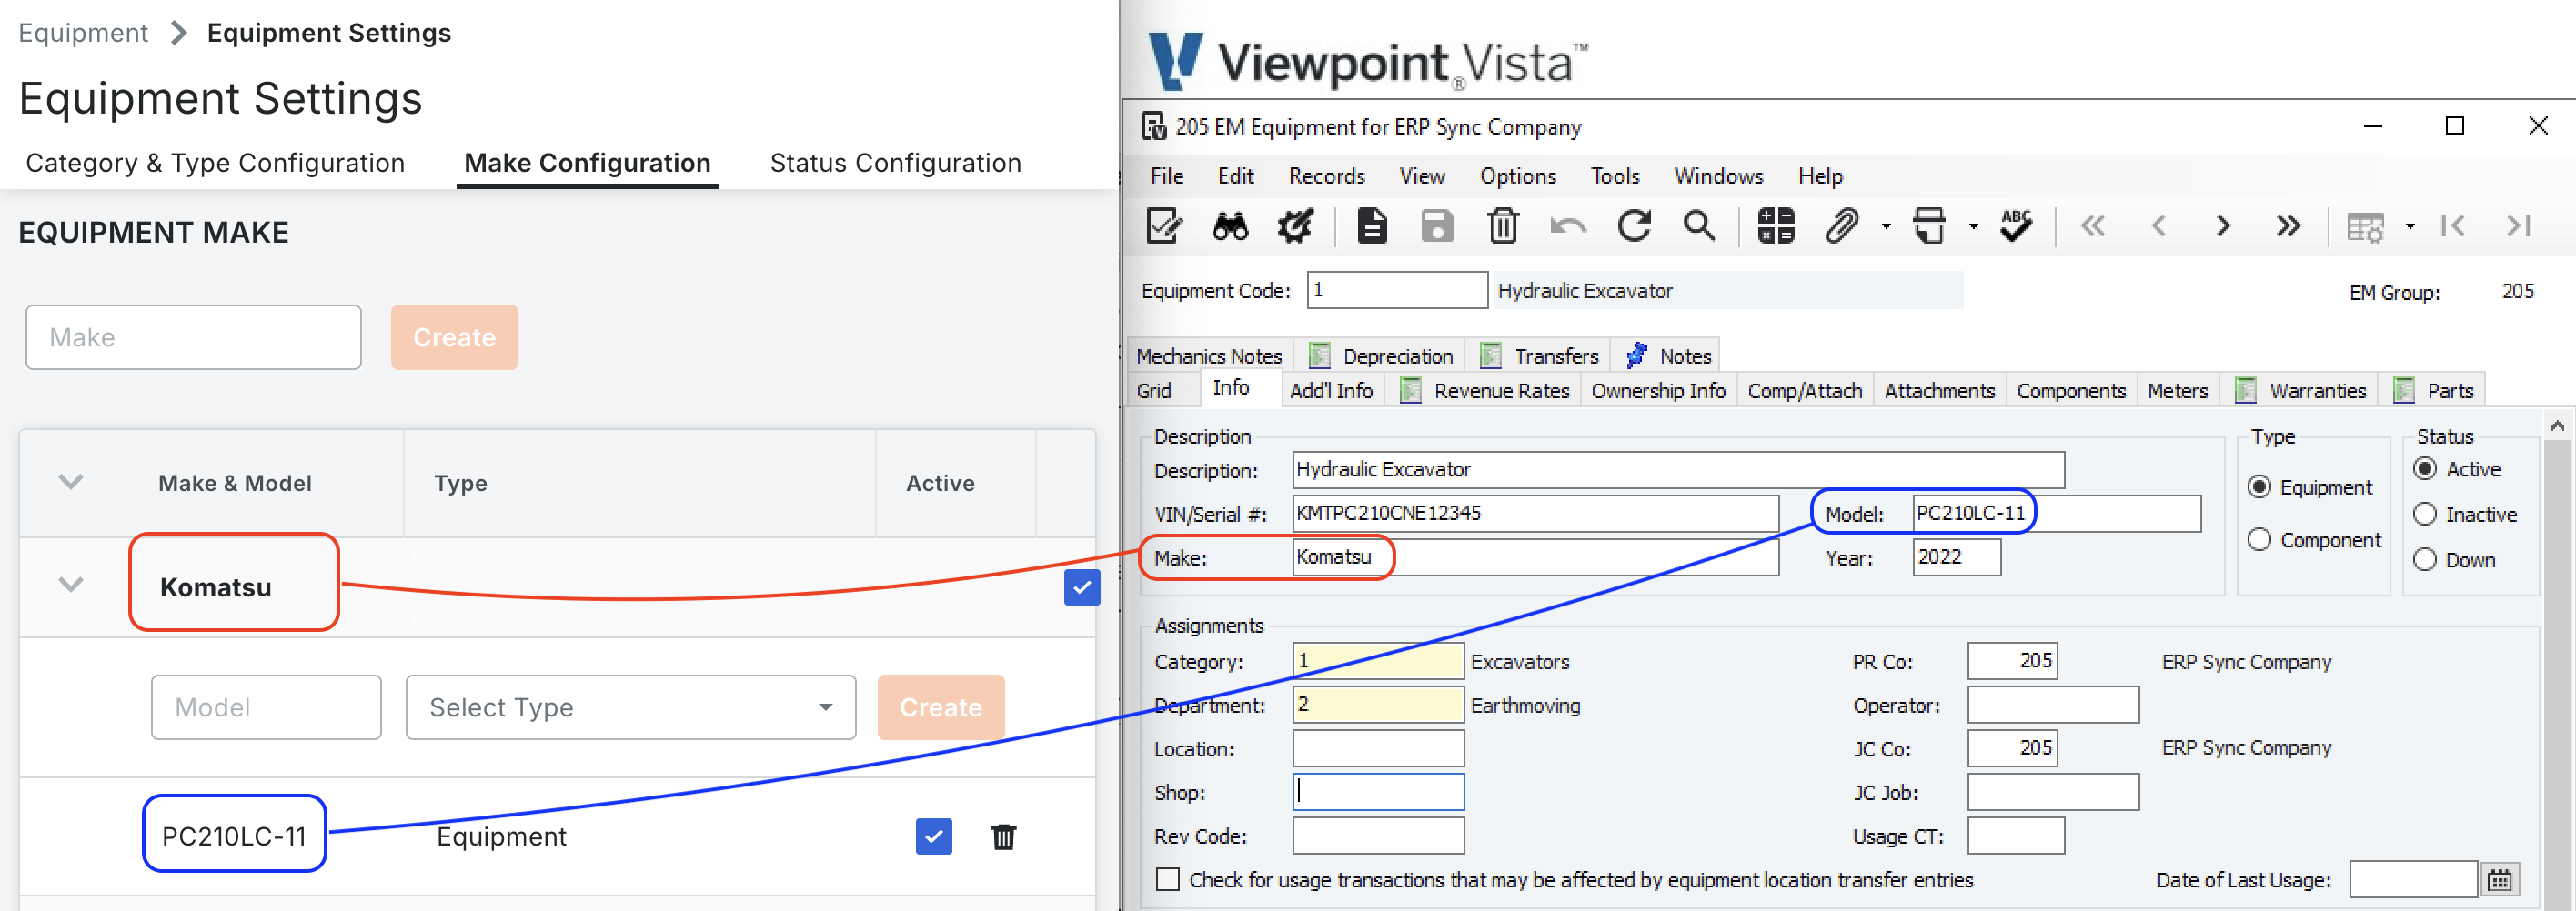Open the calculator icon in toolbar
The image size is (2576, 911).
point(1776,226)
